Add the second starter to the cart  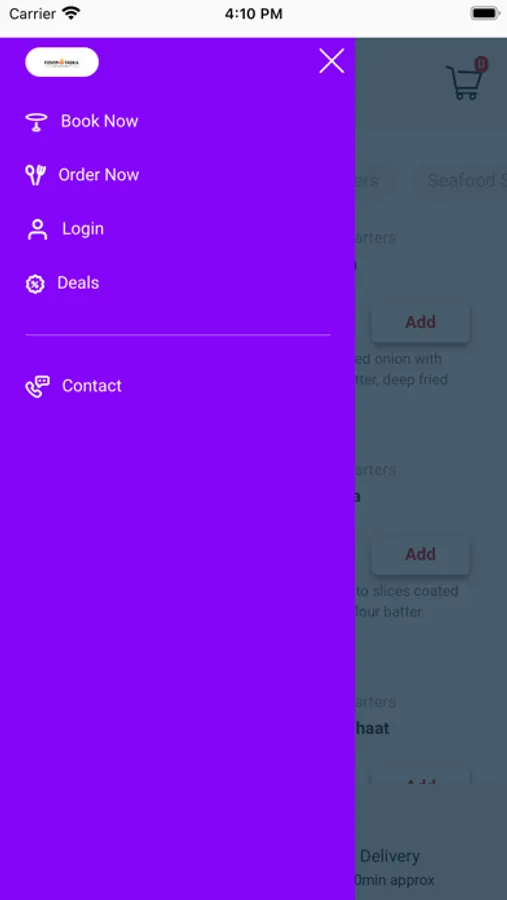(421, 554)
